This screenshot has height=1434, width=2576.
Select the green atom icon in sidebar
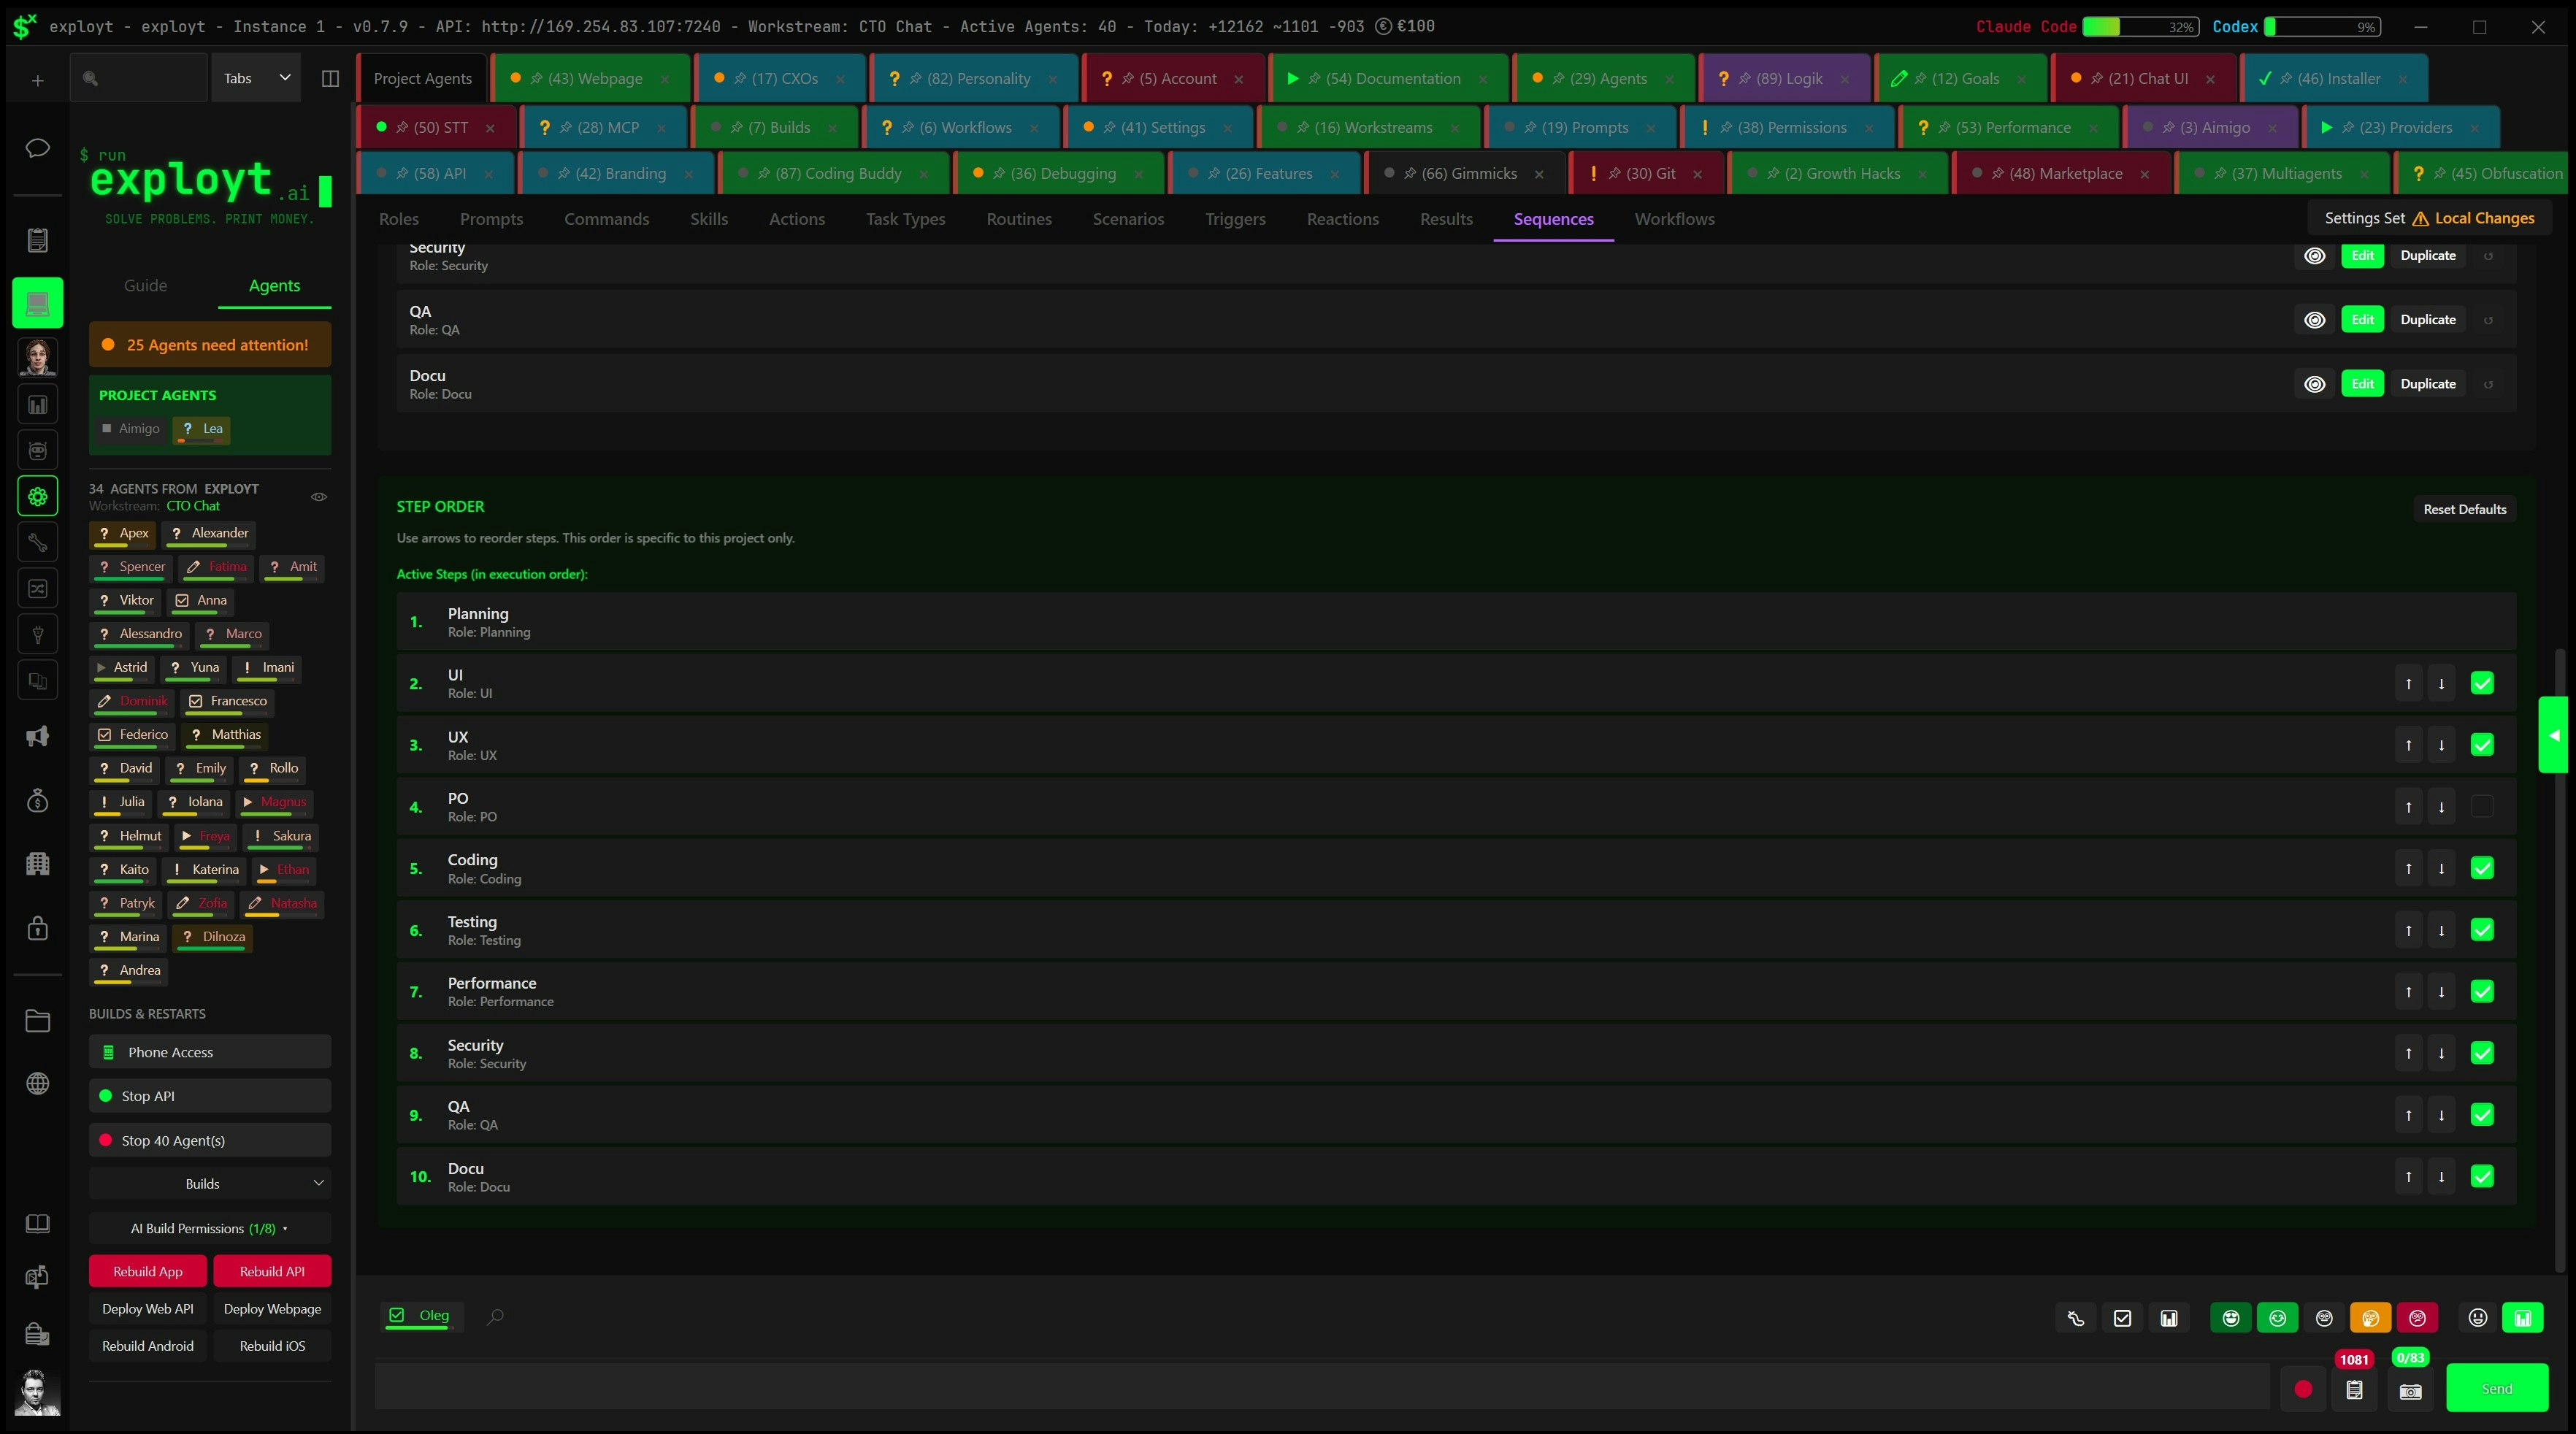(38, 496)
